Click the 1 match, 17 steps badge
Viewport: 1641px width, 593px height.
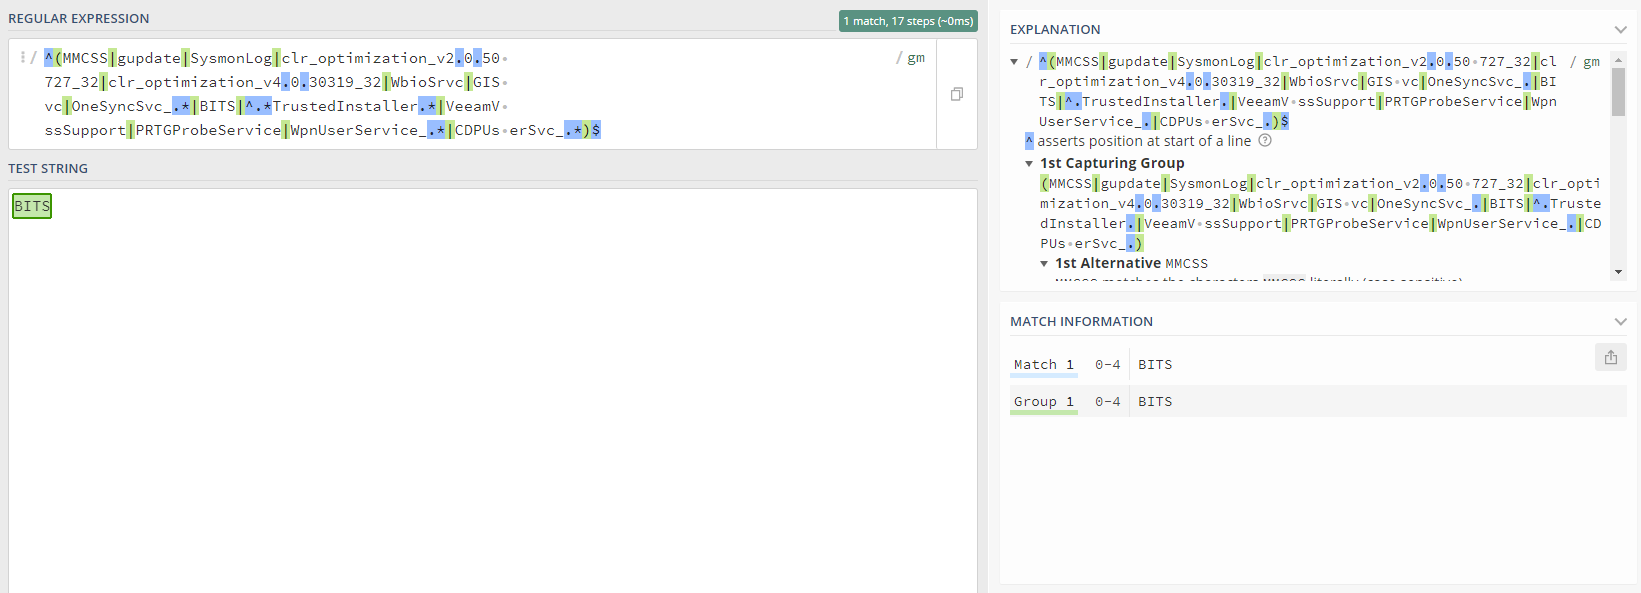click(x=908, y=21)
